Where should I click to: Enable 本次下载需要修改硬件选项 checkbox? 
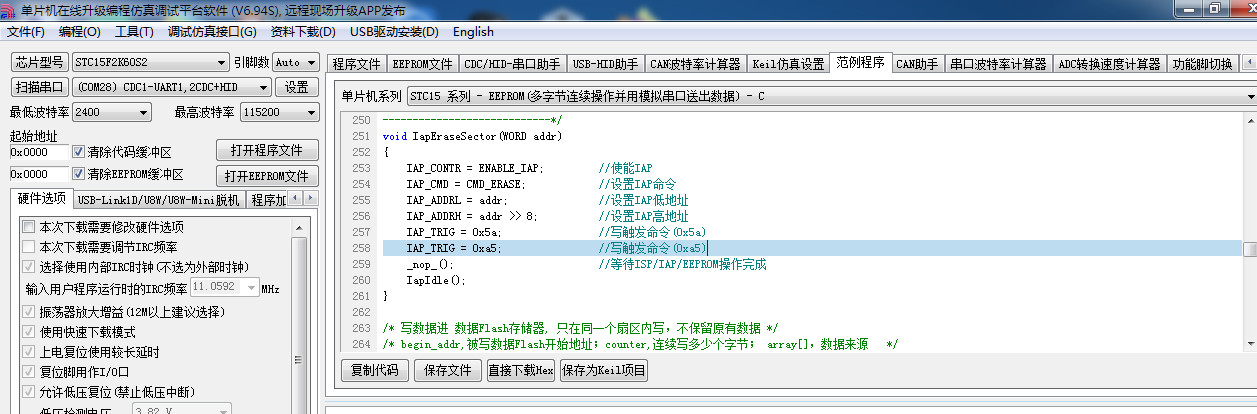coord(29,227)
